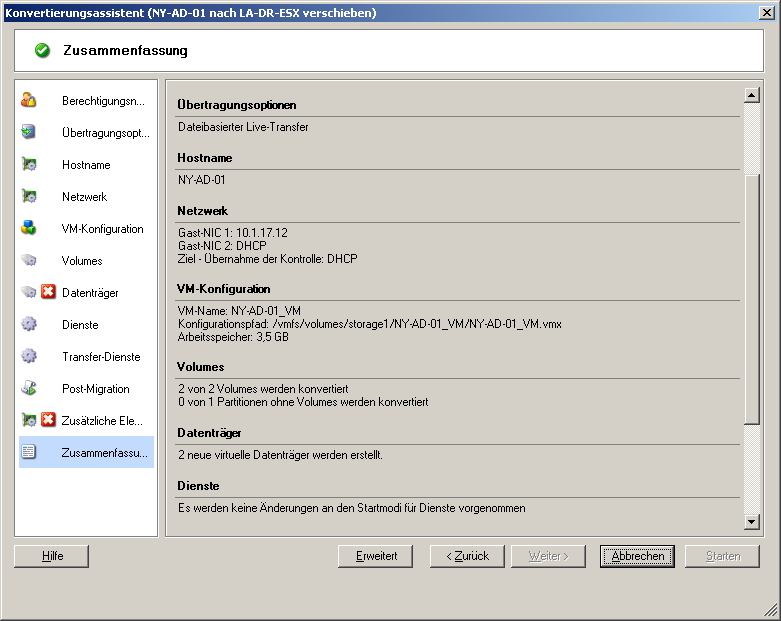Cancel with the Abbrechen button

click(x=638, y=556)
